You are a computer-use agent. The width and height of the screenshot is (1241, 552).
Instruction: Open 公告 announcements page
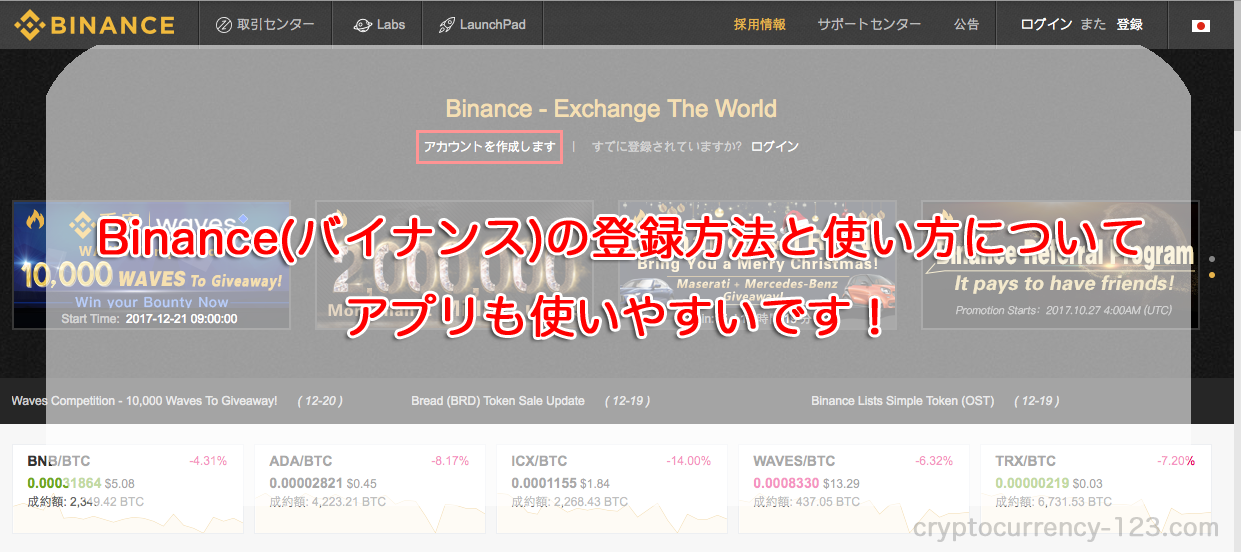(x=966, y=24)
